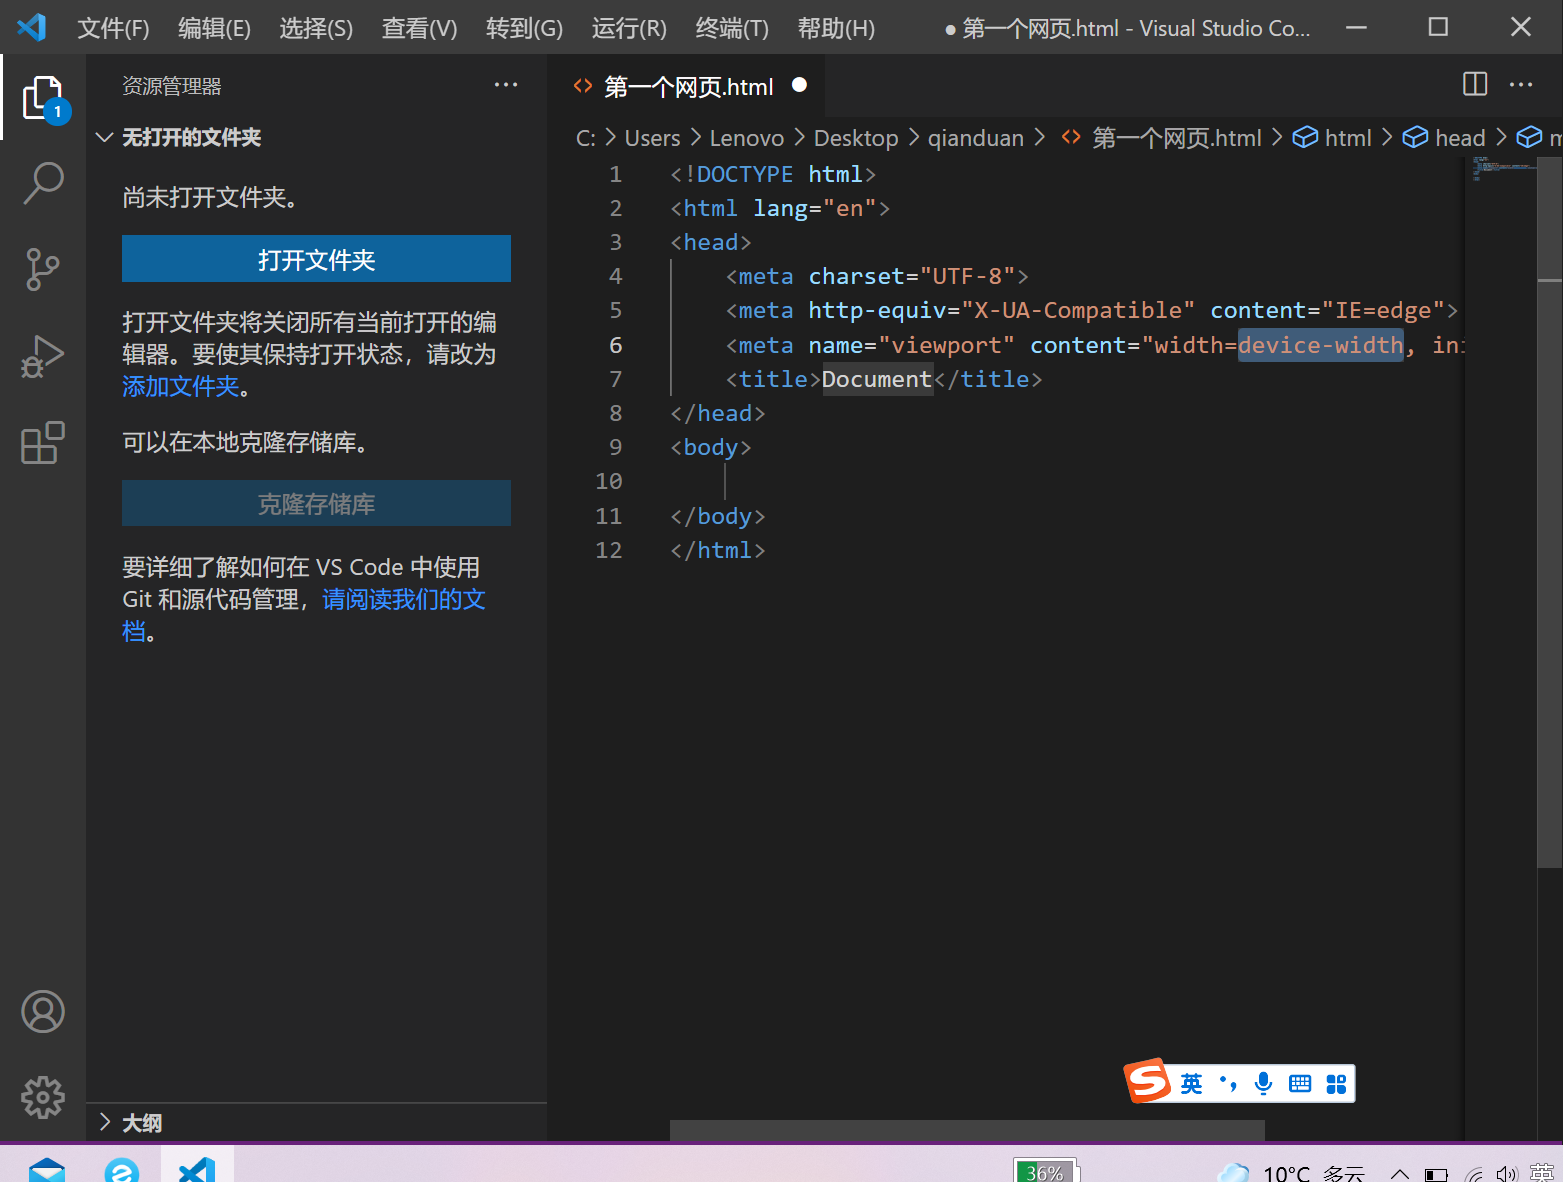Open the browser icon in the taskbar
1563x1182 pixels.
point(121,1170)
